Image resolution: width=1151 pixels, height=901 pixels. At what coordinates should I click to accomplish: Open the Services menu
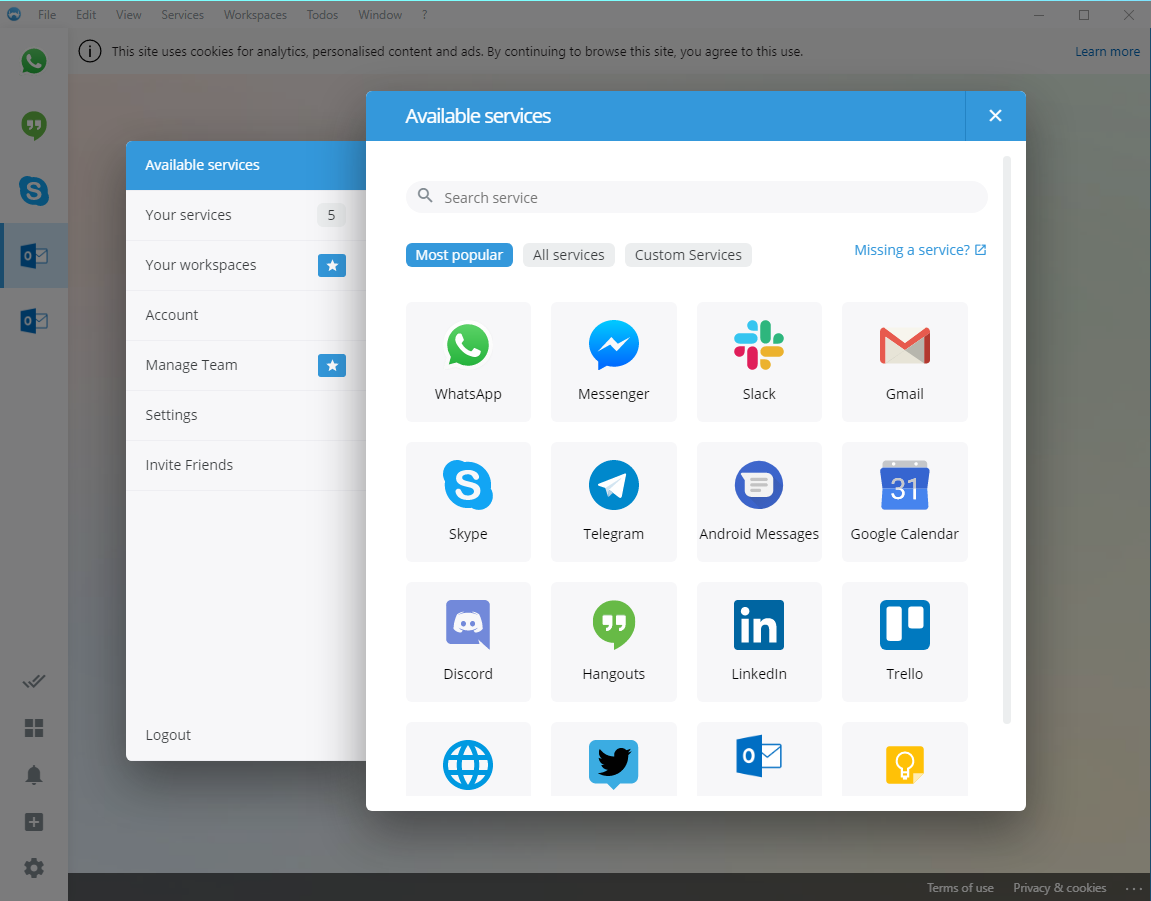pyautogui.click(x=183, y=15)
